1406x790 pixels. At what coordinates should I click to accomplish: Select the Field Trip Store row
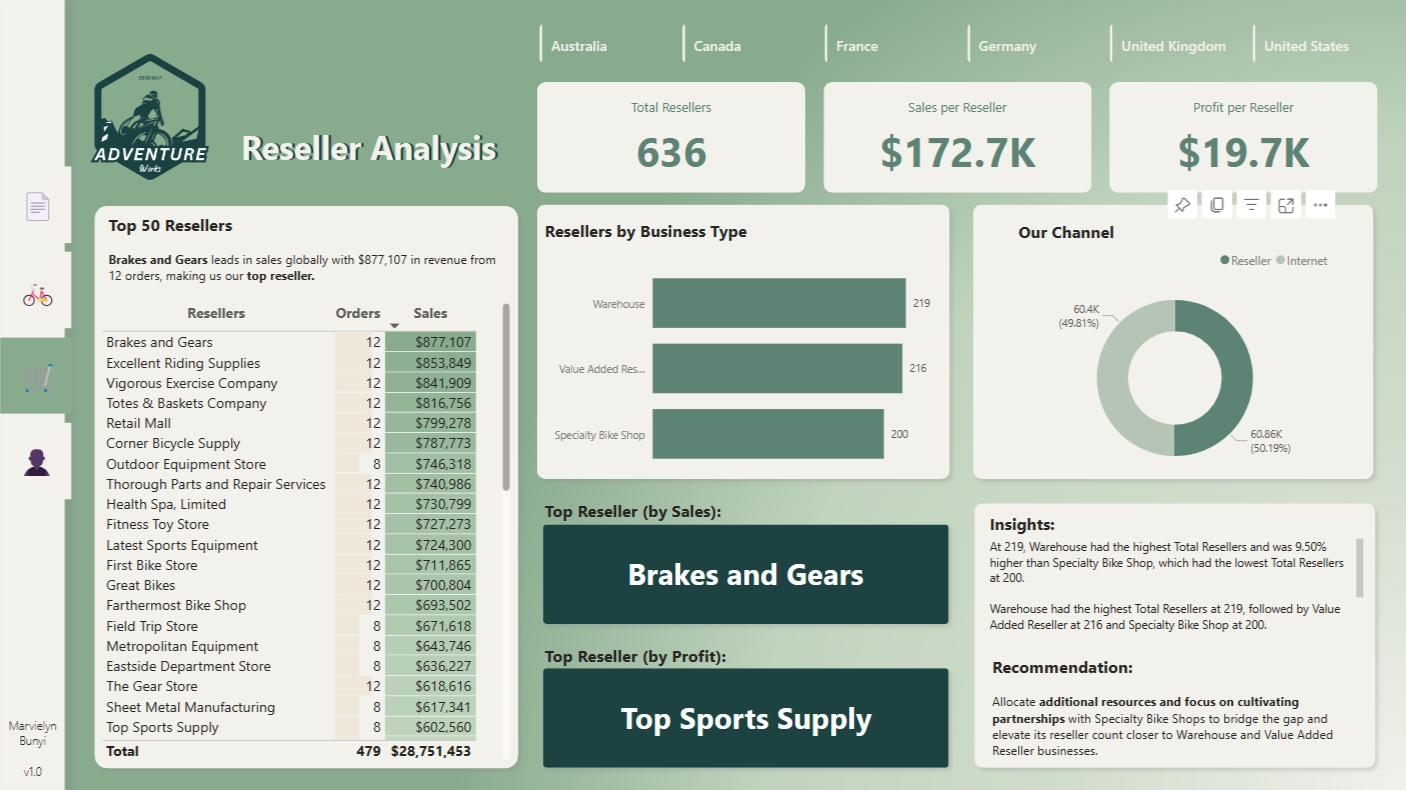click(x=290, y=626)
